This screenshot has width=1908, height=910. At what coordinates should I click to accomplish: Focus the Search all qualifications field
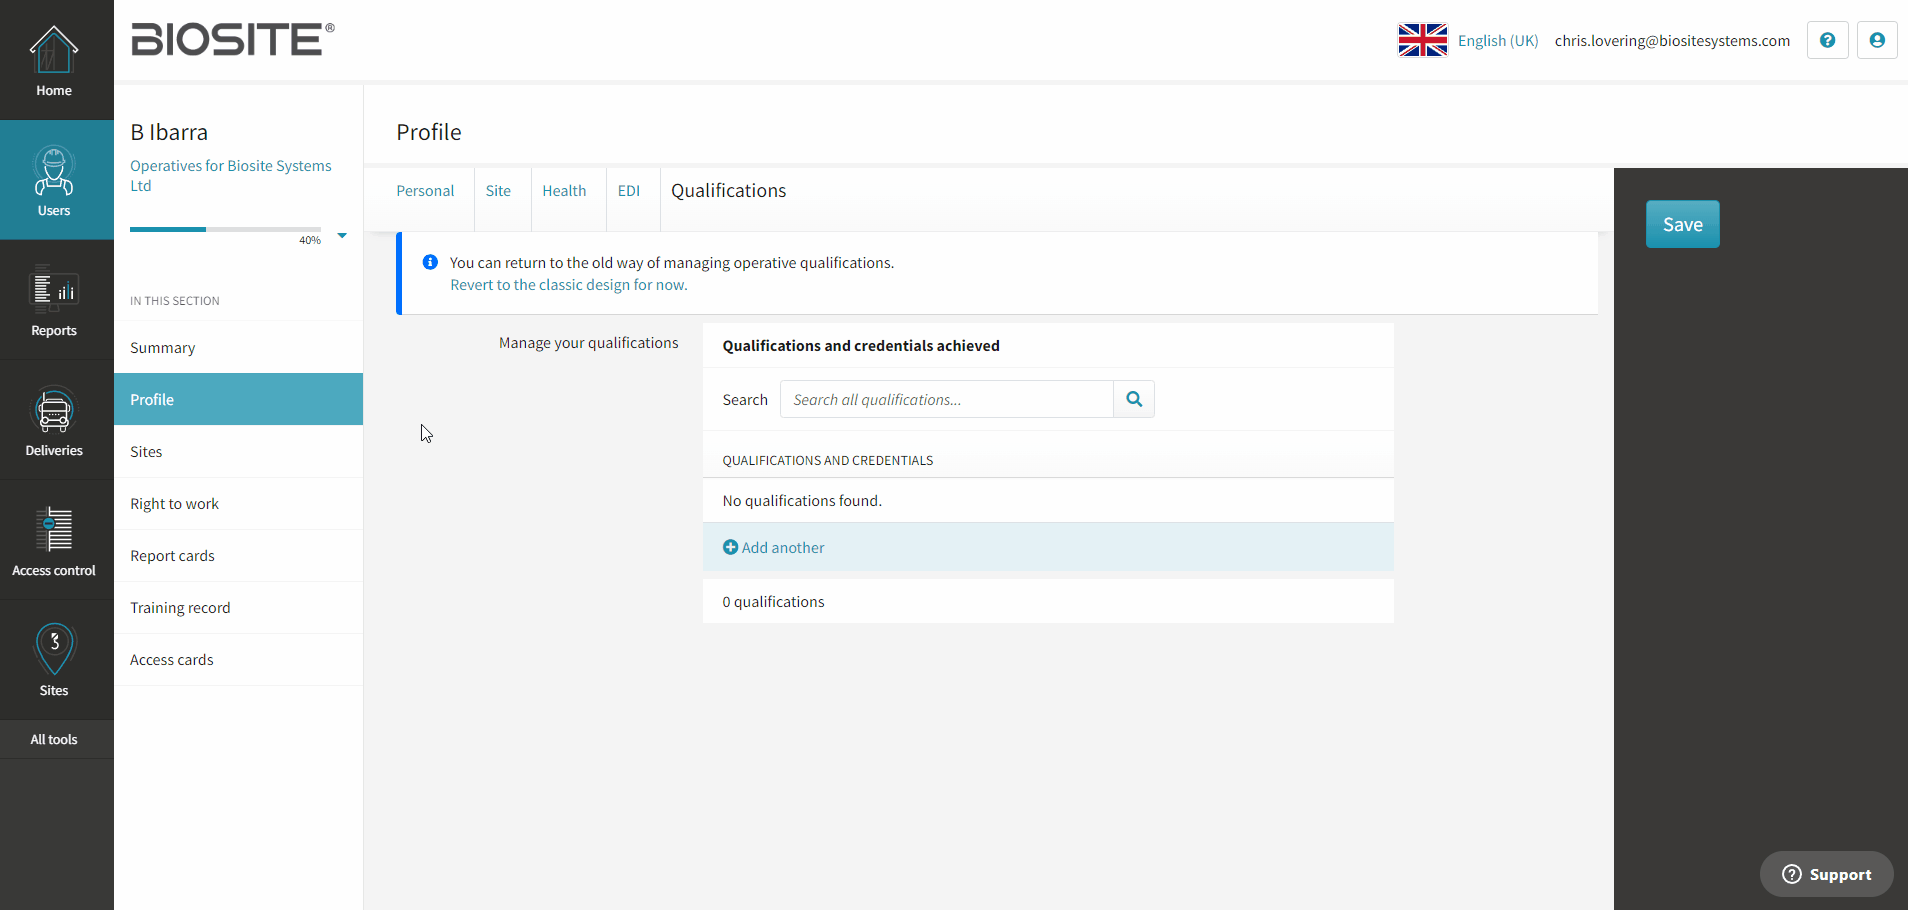click(x=946, y=399)
